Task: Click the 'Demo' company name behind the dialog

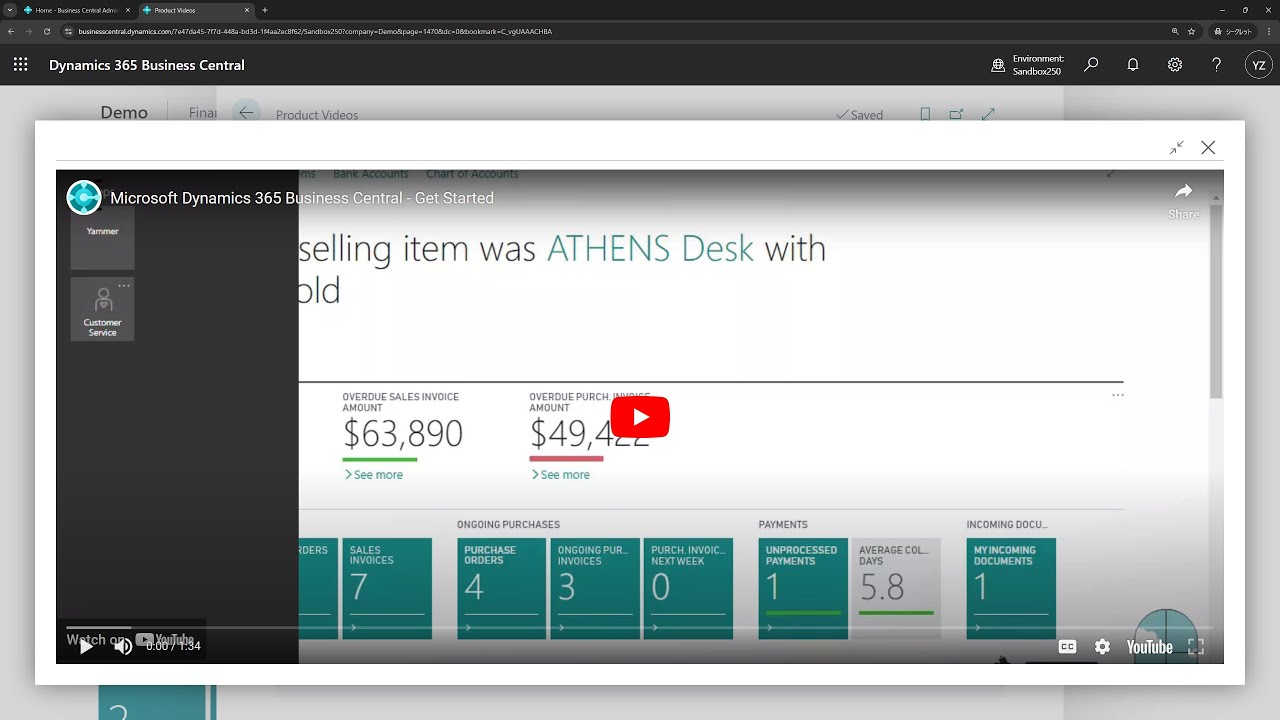Action: coord(124,112)
